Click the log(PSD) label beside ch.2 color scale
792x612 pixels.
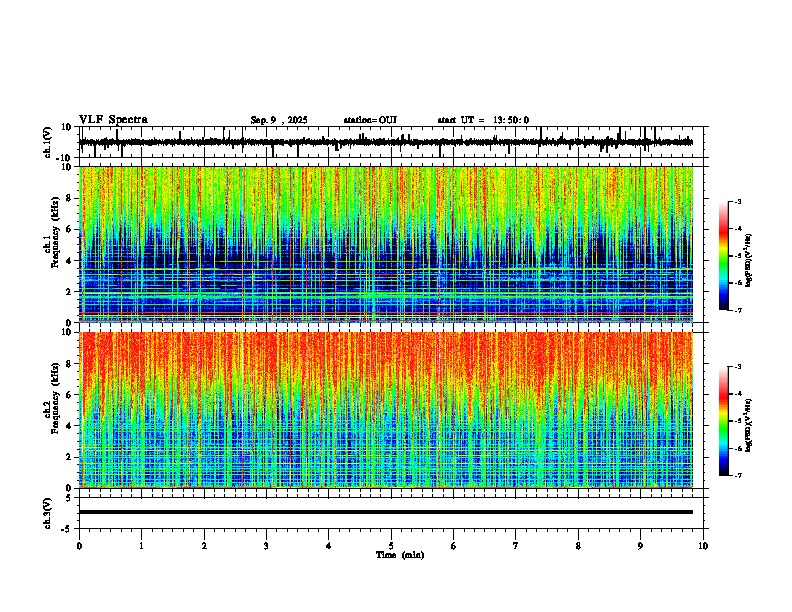pyautogui.click(x=749, y=426)
